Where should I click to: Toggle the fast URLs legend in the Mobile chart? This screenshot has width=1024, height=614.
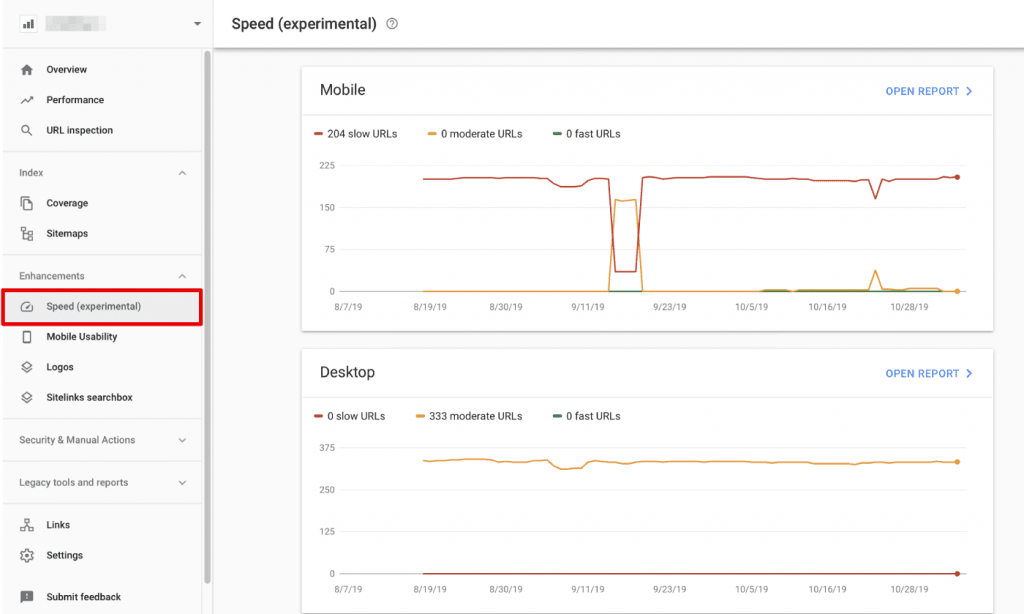point(585,133)
